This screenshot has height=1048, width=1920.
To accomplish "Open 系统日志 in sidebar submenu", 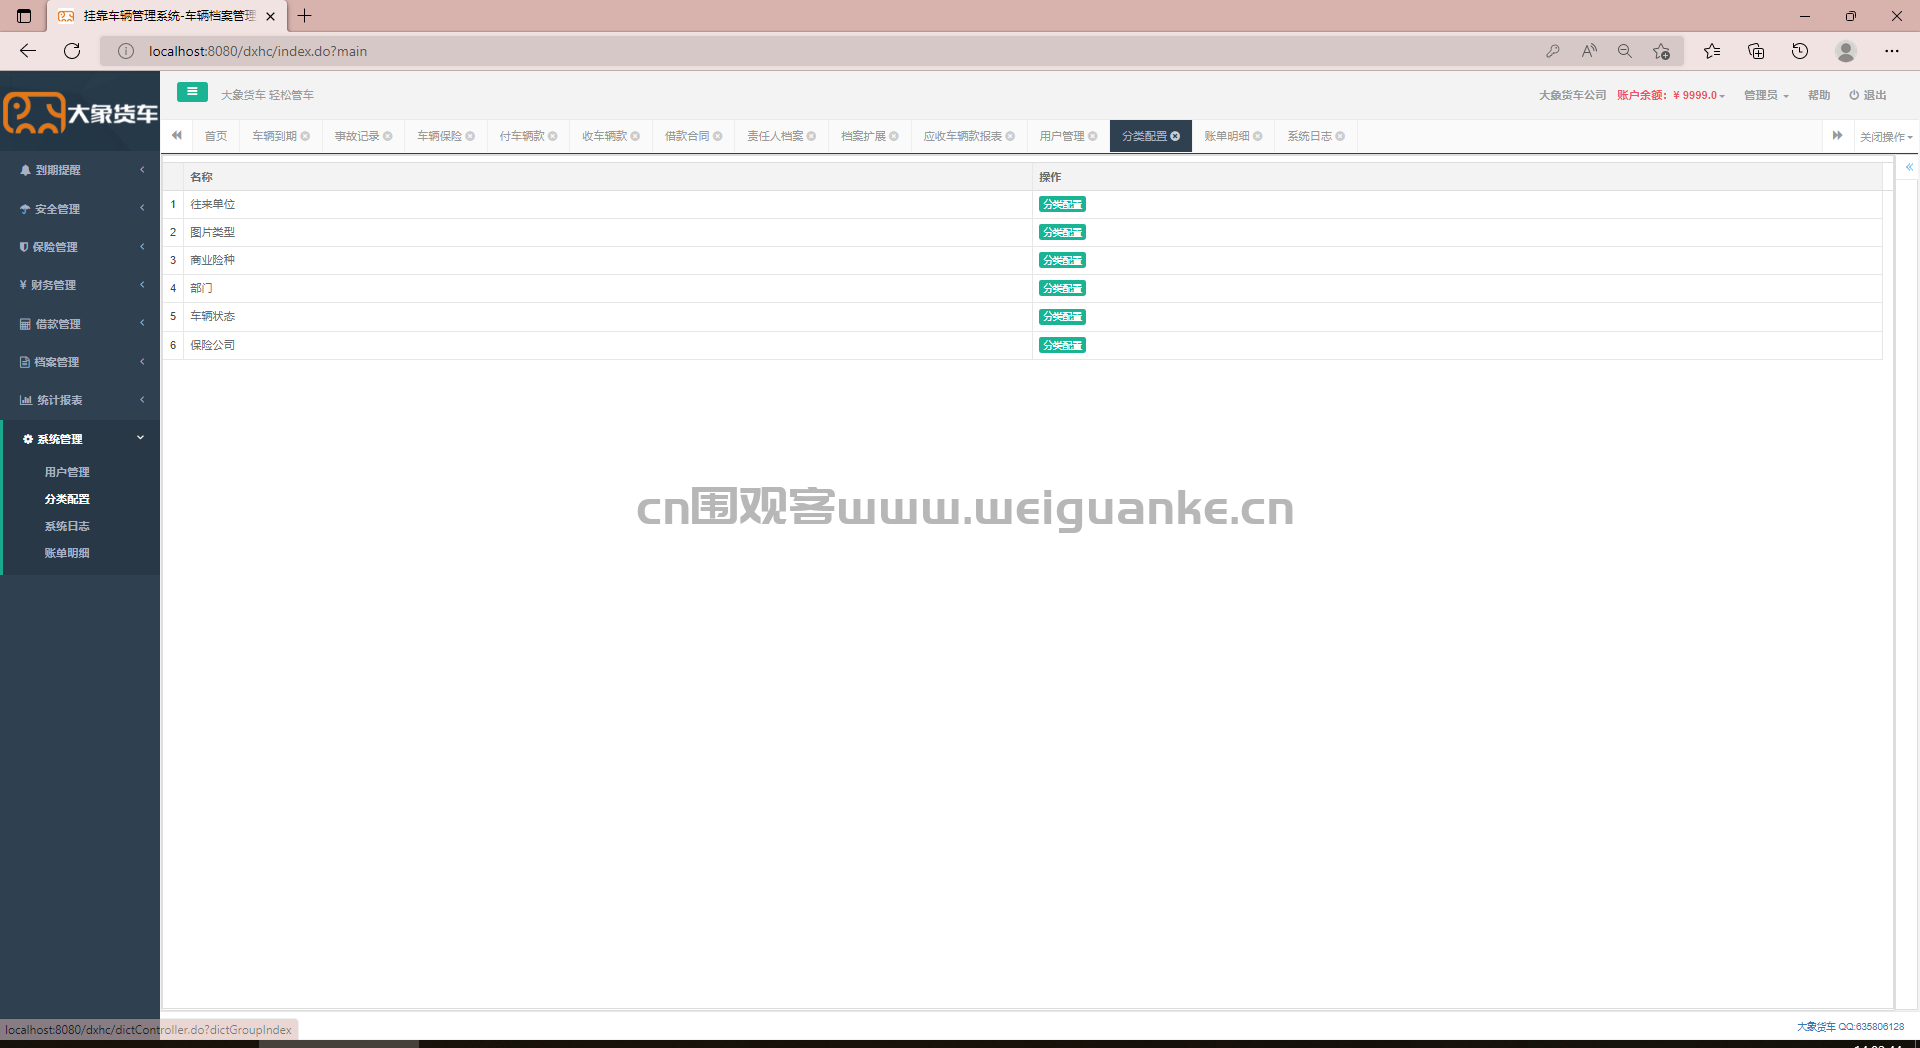I will pos(67,526).
